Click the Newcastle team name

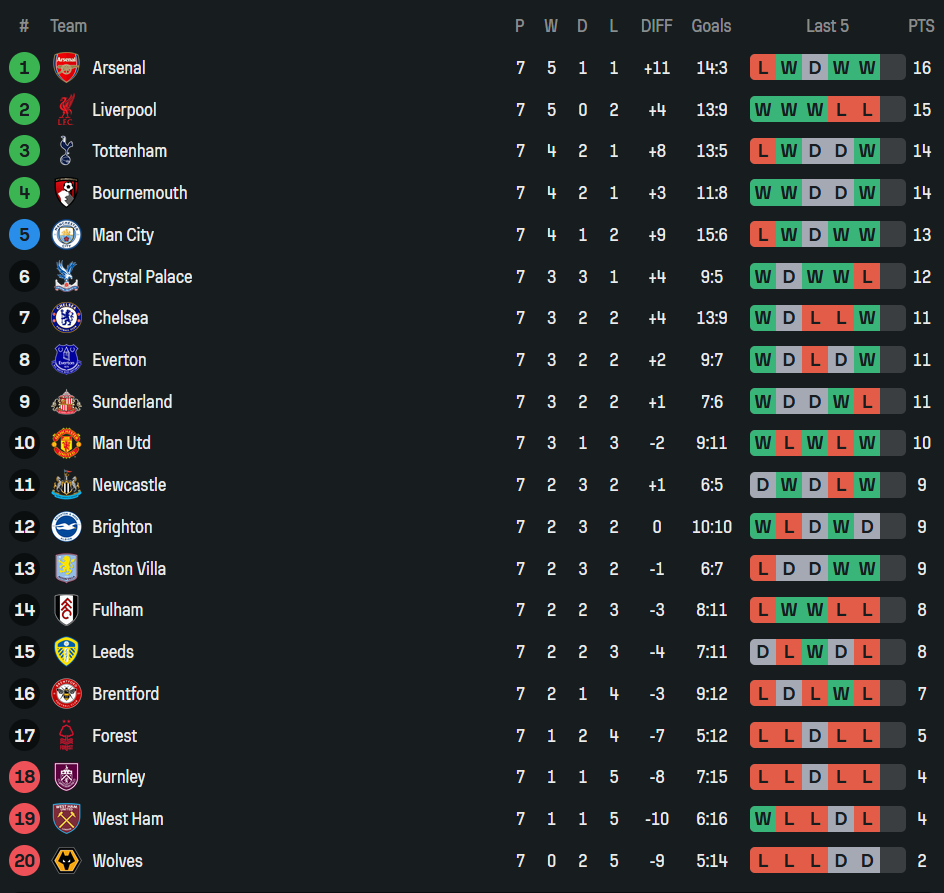click(129, 485)
